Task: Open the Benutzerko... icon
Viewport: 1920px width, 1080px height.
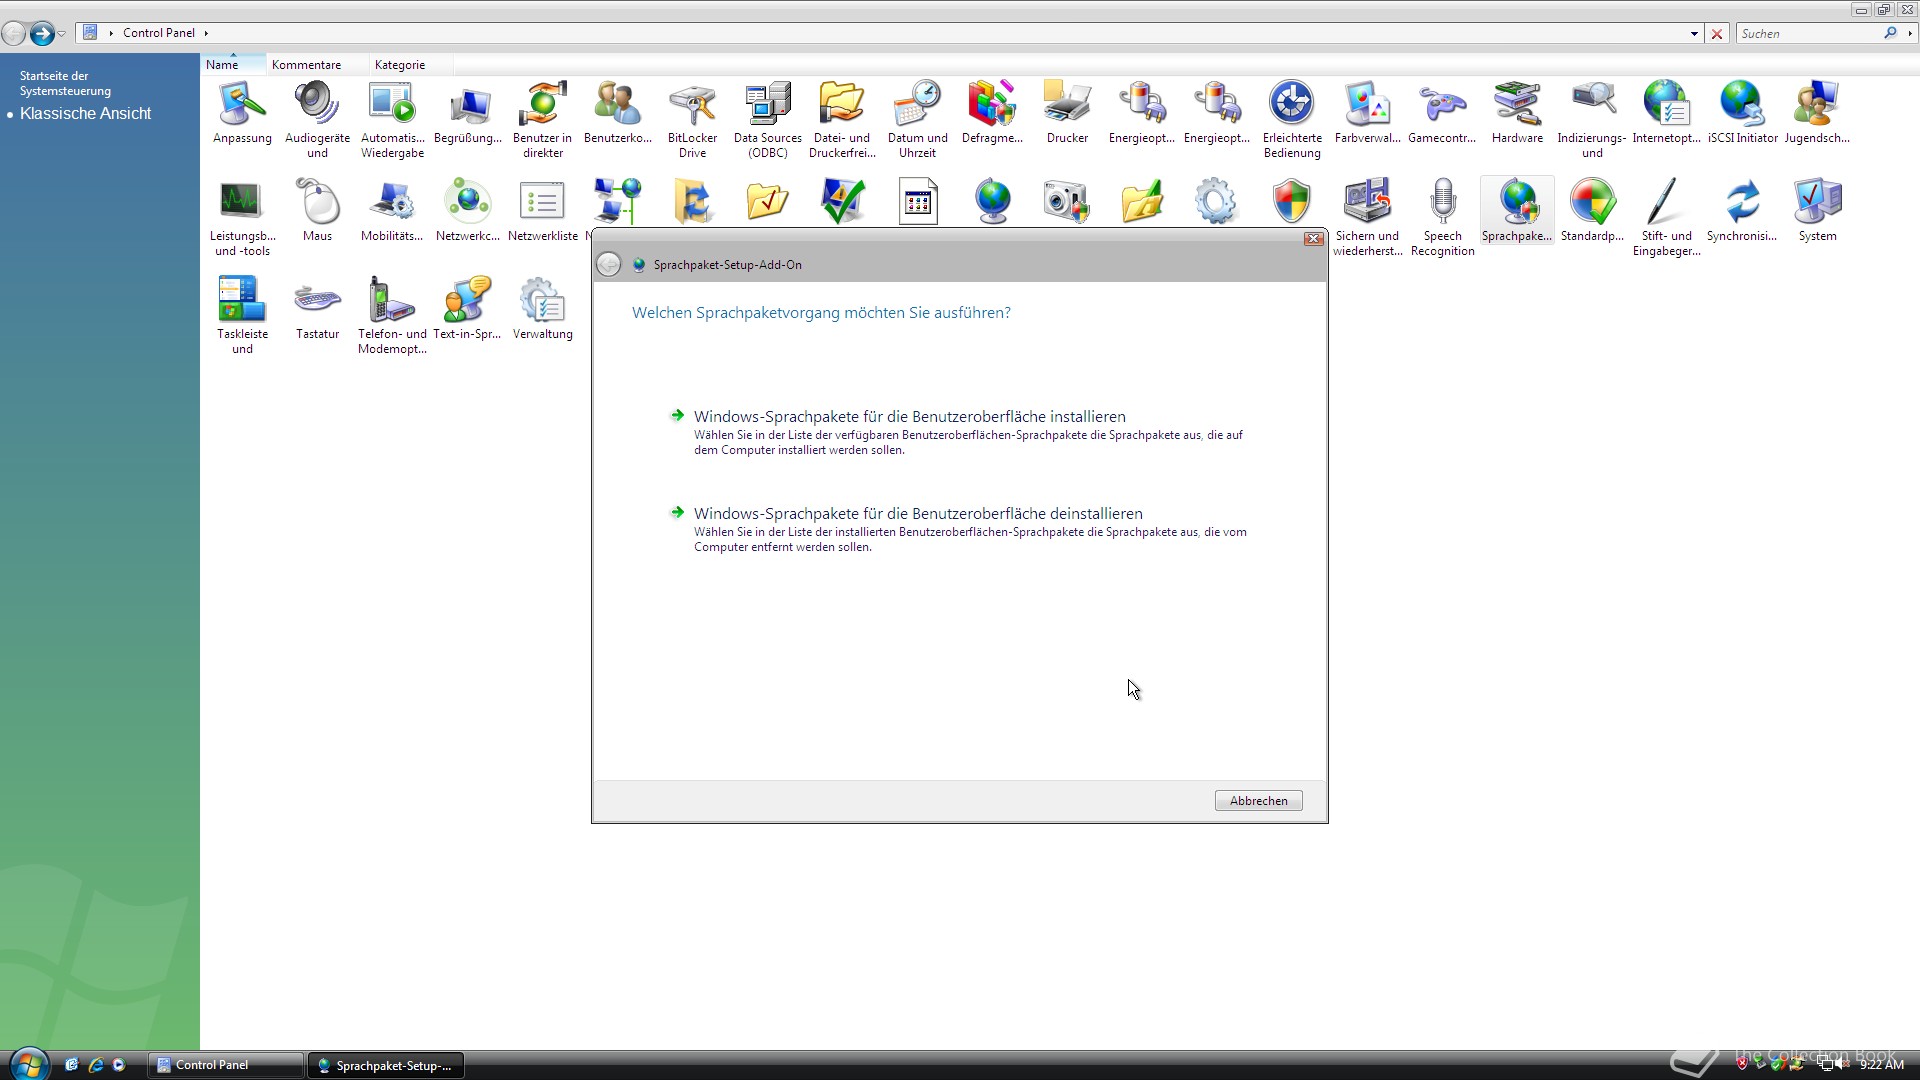Action: click(617, 113)
